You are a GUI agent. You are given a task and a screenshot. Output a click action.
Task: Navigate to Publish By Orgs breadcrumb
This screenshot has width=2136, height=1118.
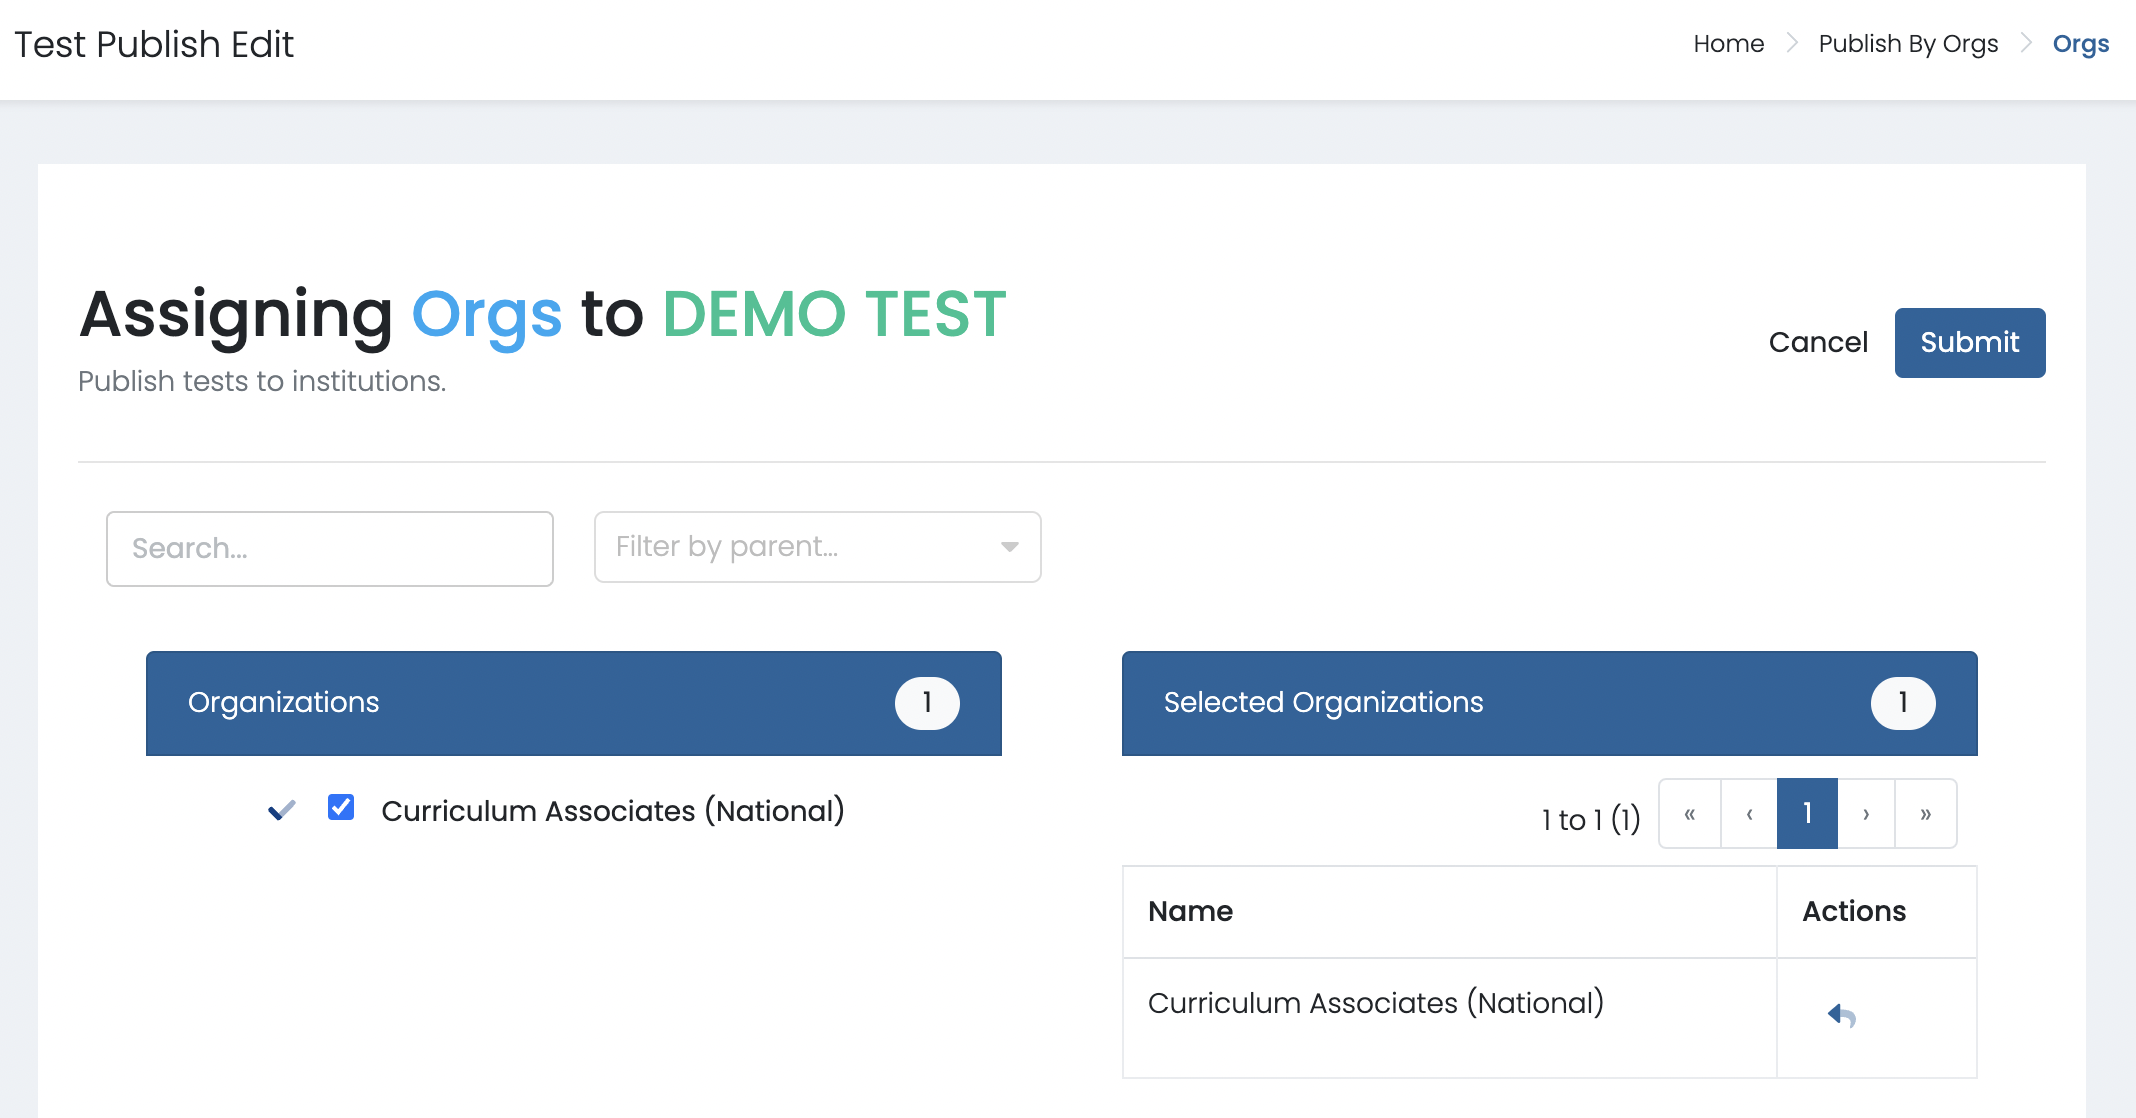coord(1907,44)
